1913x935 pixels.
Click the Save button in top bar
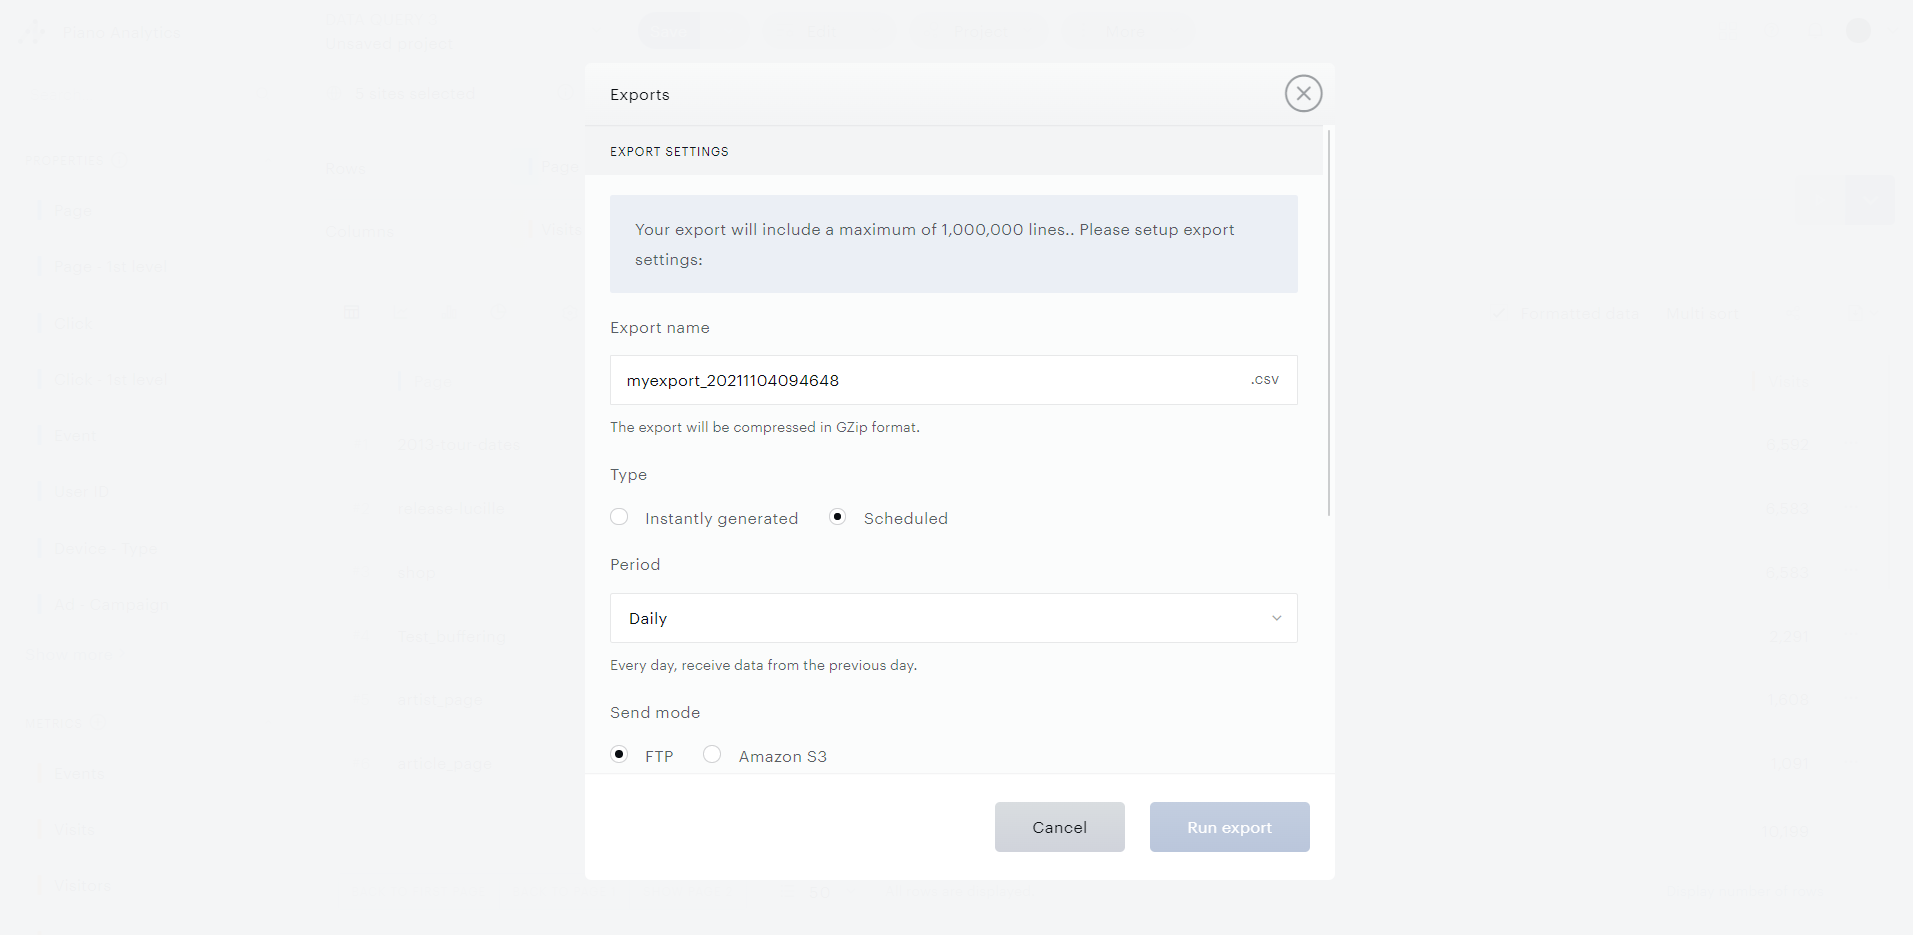click(669, 33)
